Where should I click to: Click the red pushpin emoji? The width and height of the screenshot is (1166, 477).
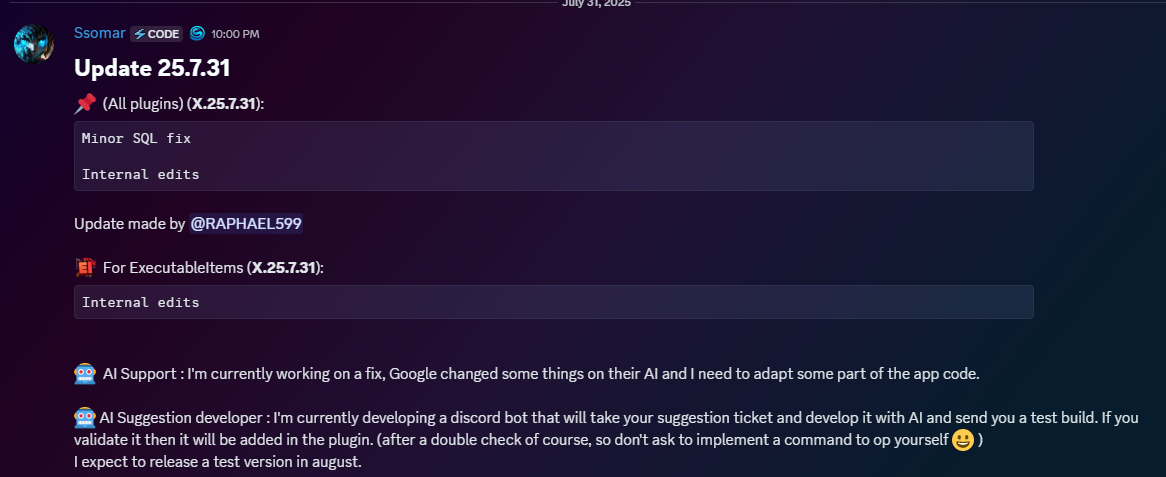[x=86, y=103]
